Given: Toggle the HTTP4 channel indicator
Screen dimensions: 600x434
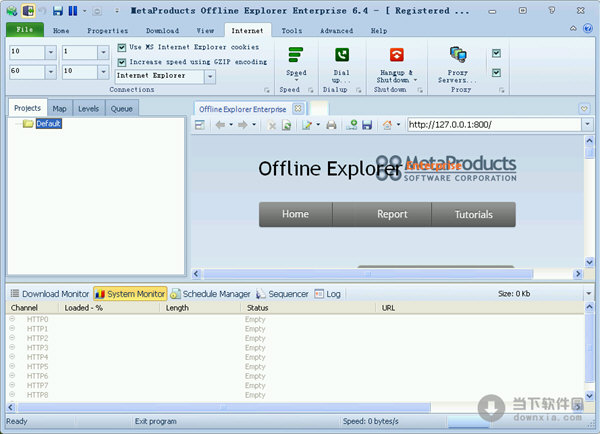Looking at the screenshot, I should [x=12, y=356].
